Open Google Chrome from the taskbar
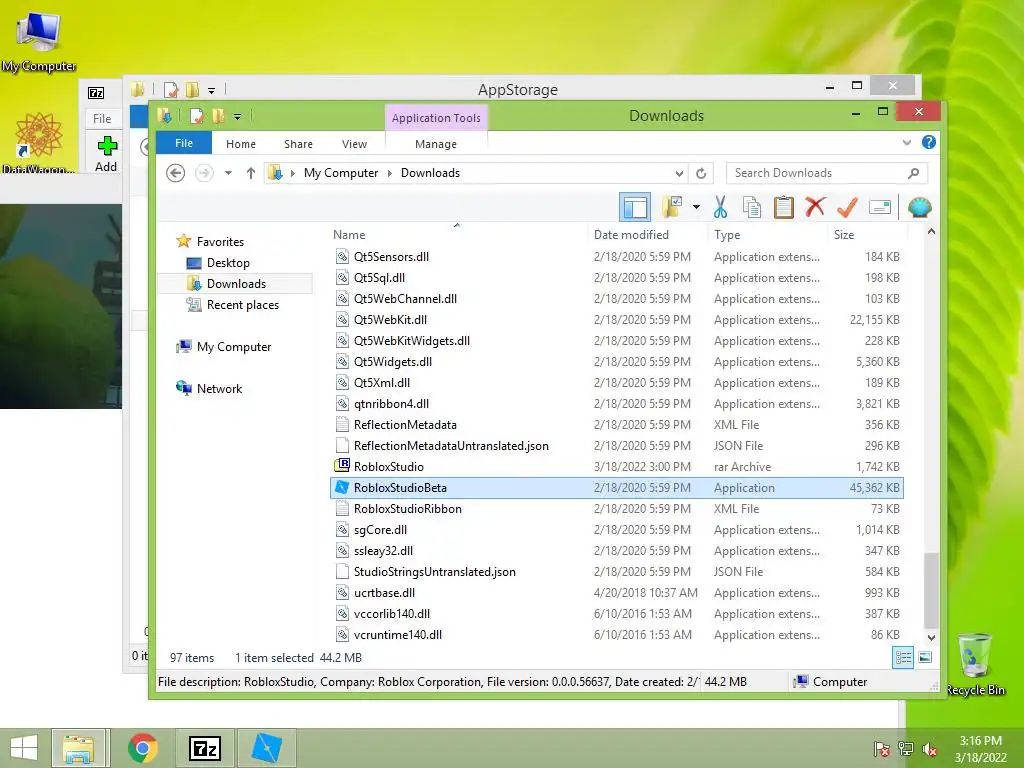The height and width of the screenshot is (768, 1024). coord(143,748)
